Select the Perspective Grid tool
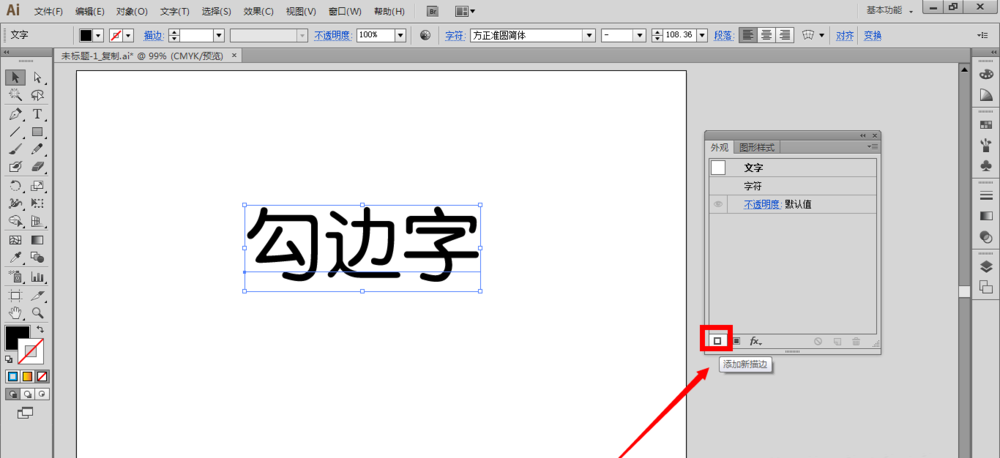Screen dimensions: 1000x458 (x=38, y=221)
